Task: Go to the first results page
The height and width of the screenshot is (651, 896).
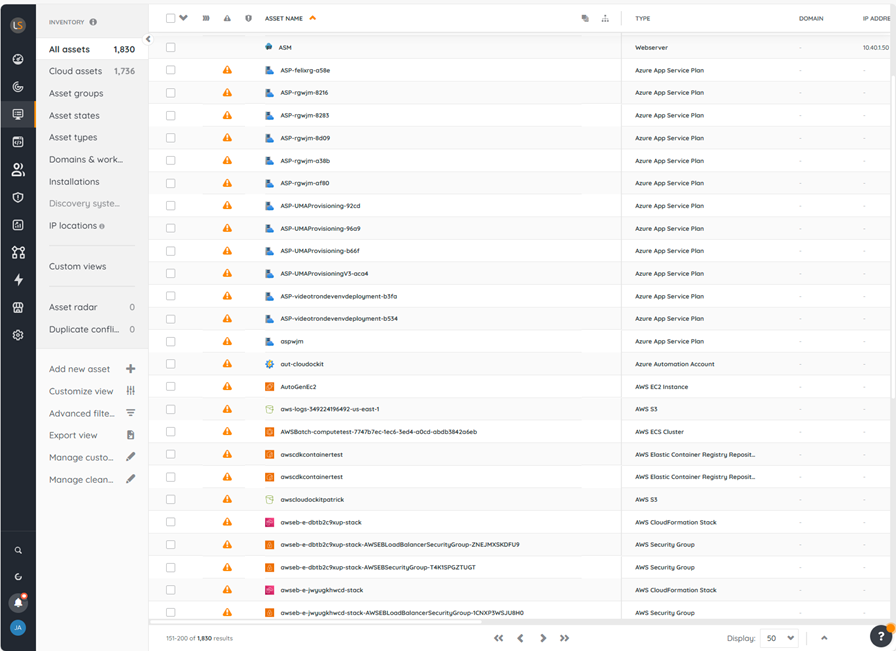Action: [x=498, y=638]
